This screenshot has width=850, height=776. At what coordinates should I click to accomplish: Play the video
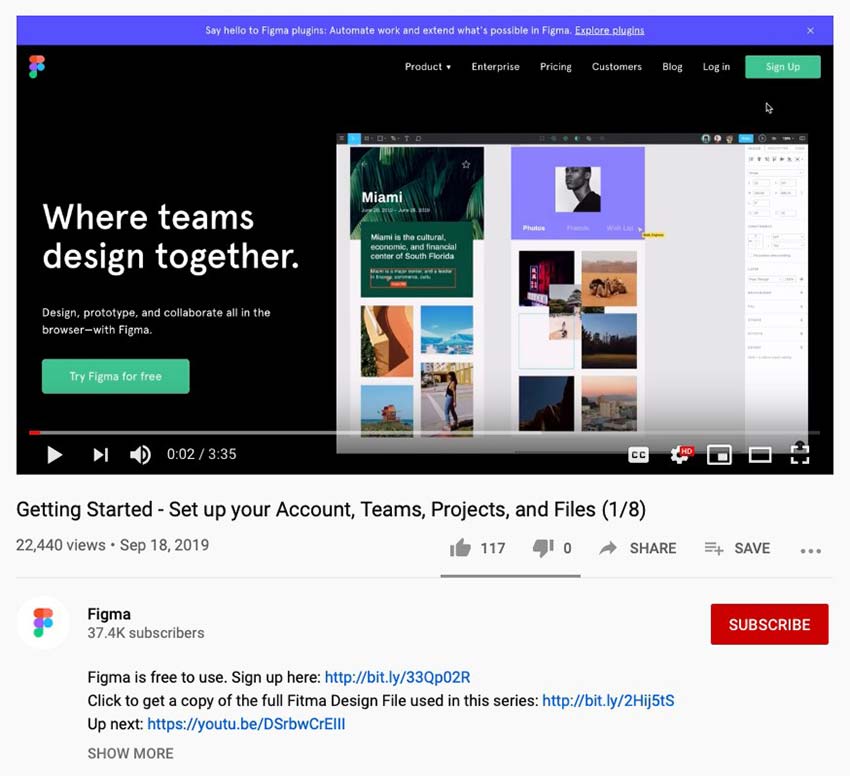coord(55,454)
